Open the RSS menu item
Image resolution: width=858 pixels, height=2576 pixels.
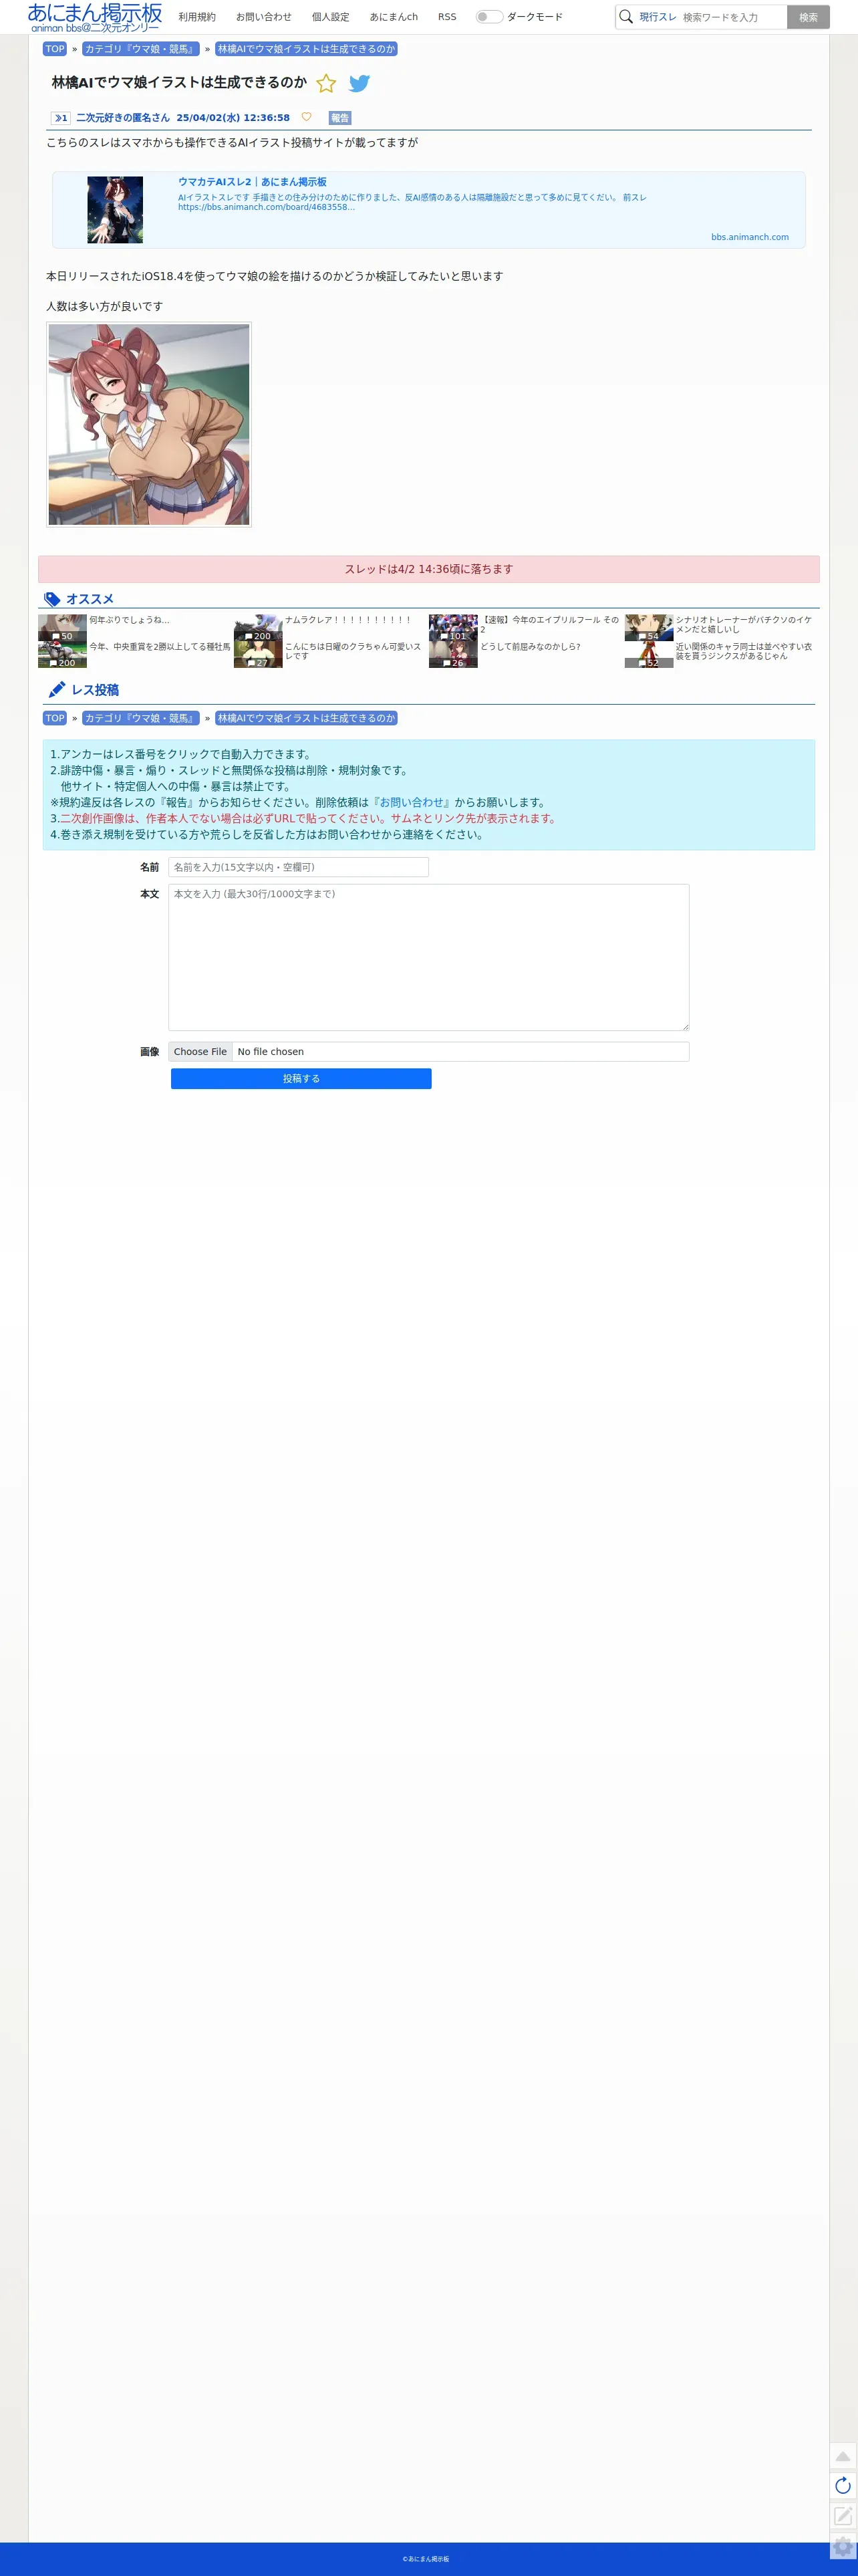point(447,17)
